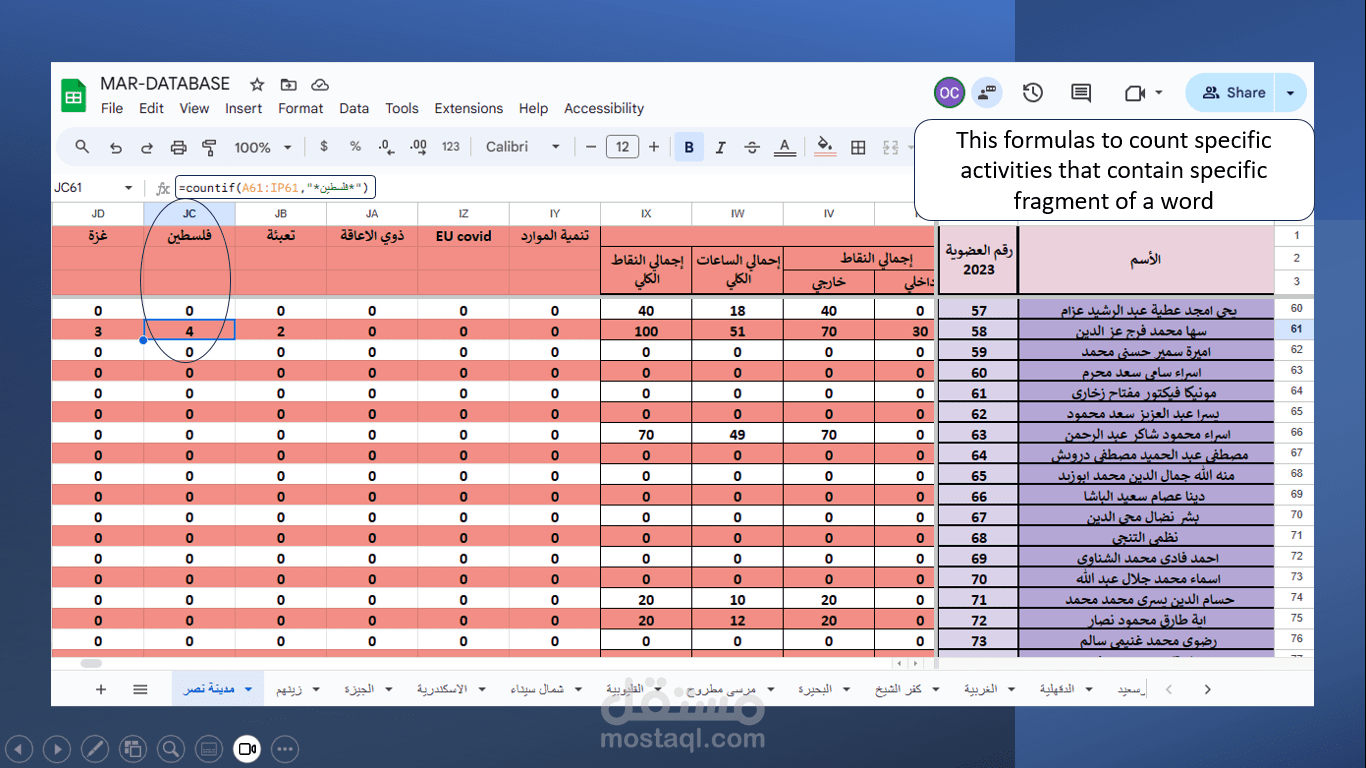This screenshot has width=1366, height=768.
Task: Open version history clock icon
Action: [x=1033, y=93]
